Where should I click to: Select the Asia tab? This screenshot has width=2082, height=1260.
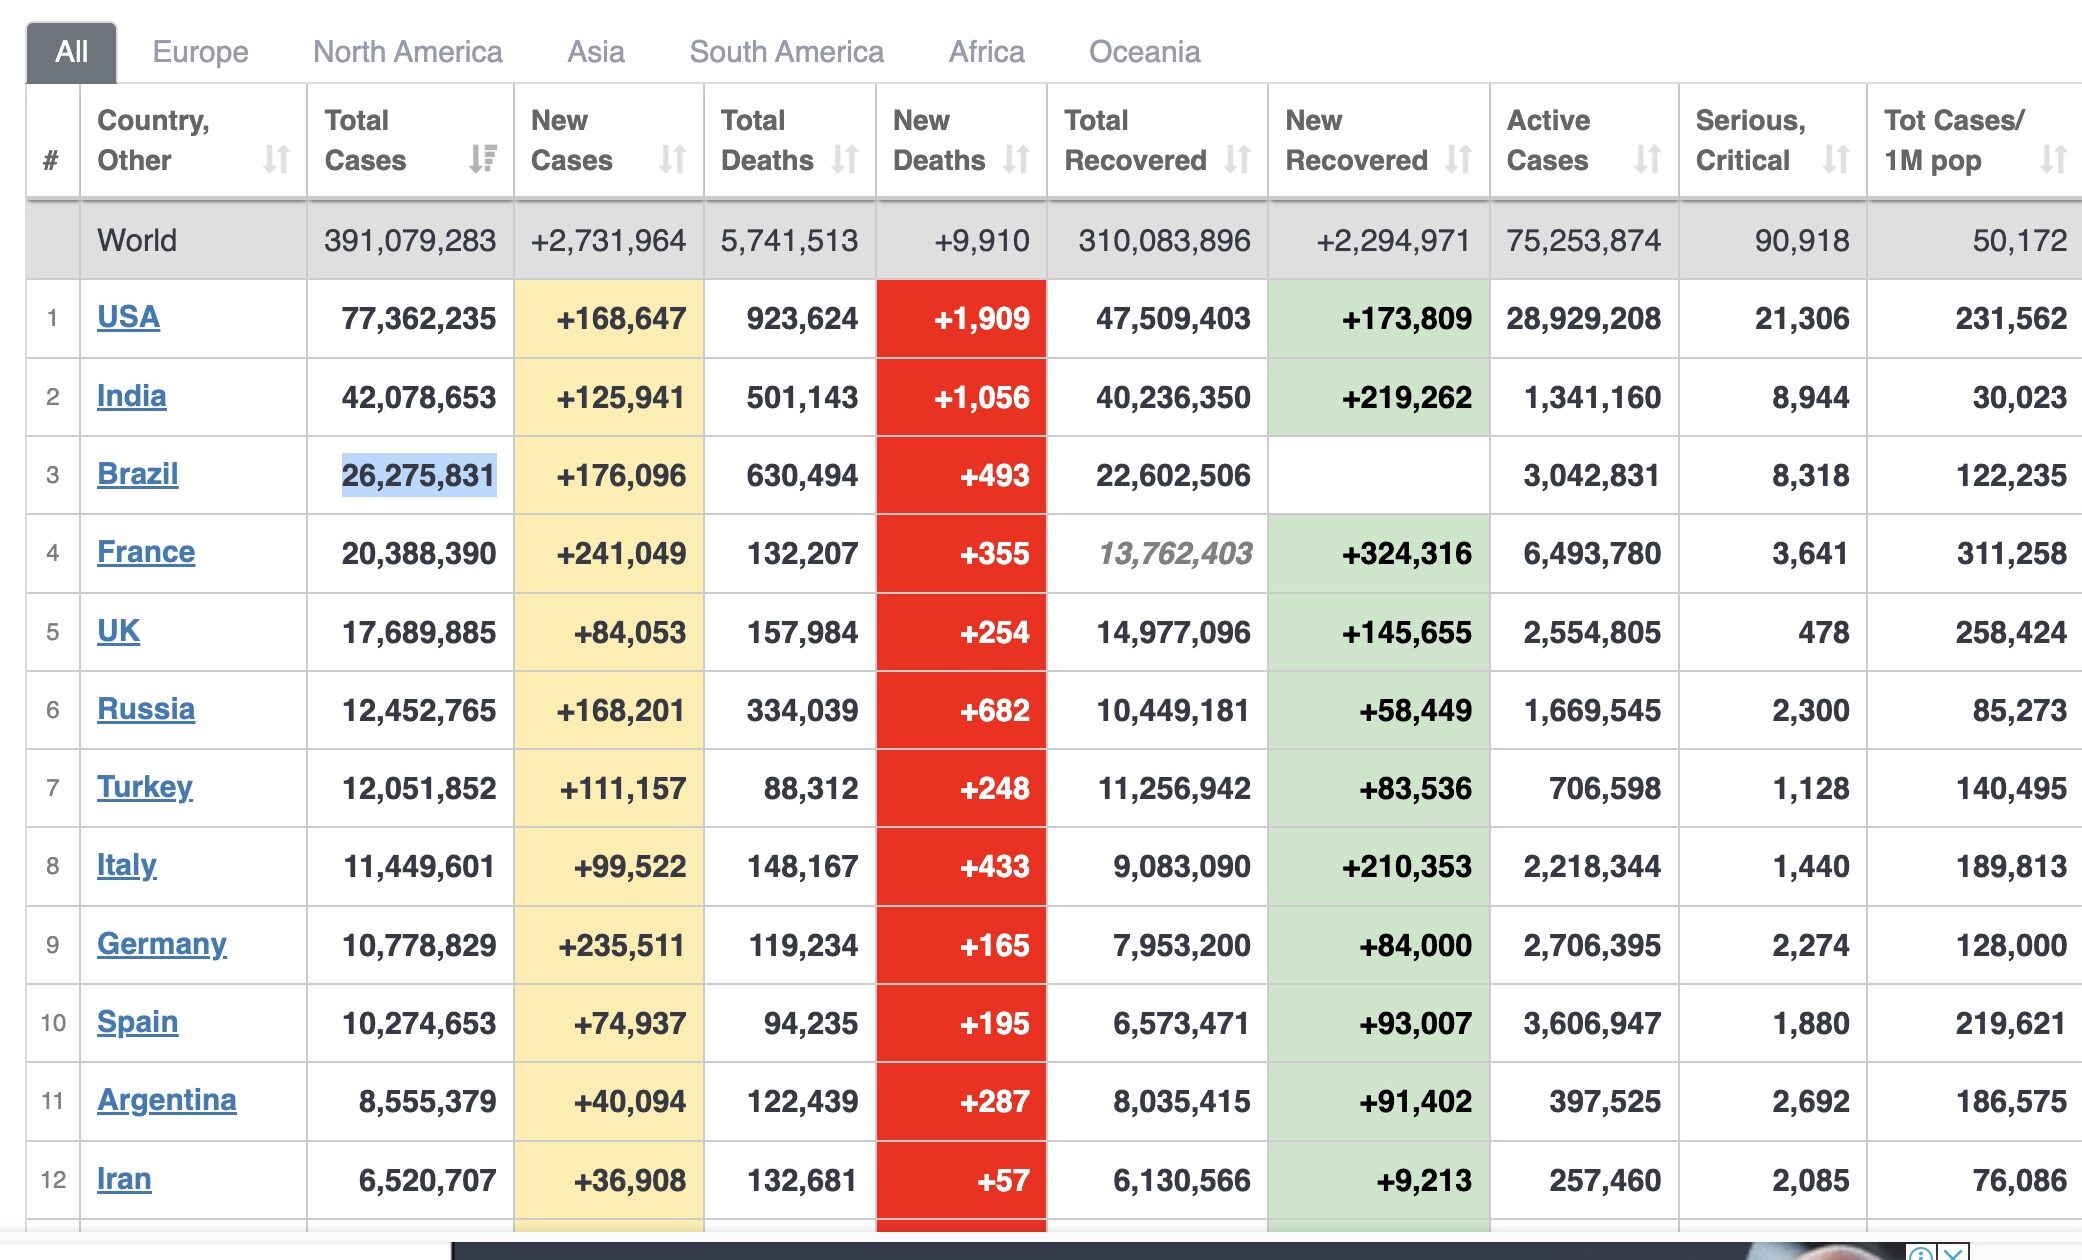point(595,51)
